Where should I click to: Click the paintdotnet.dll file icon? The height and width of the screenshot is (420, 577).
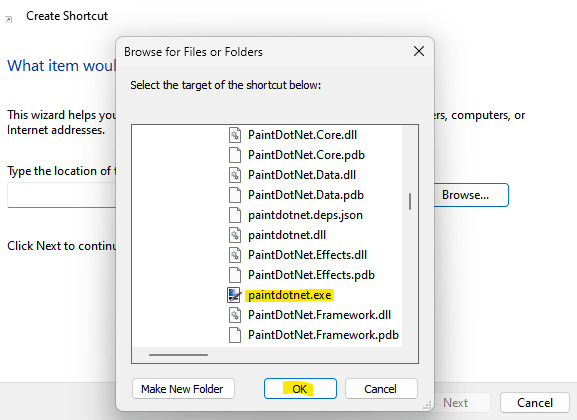(x=235, y=234)
